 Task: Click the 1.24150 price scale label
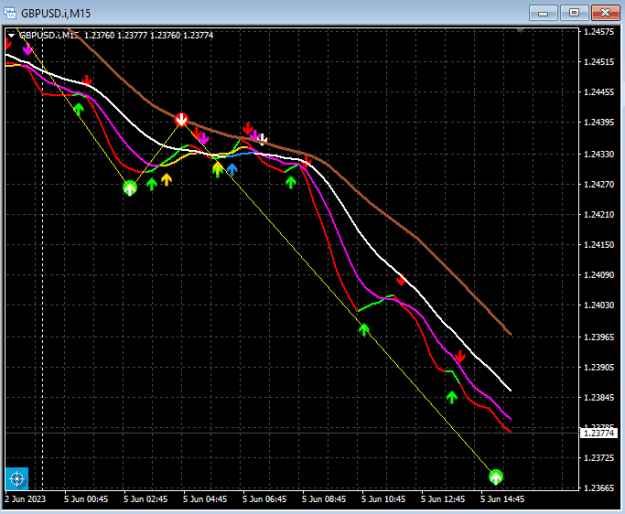599,245
